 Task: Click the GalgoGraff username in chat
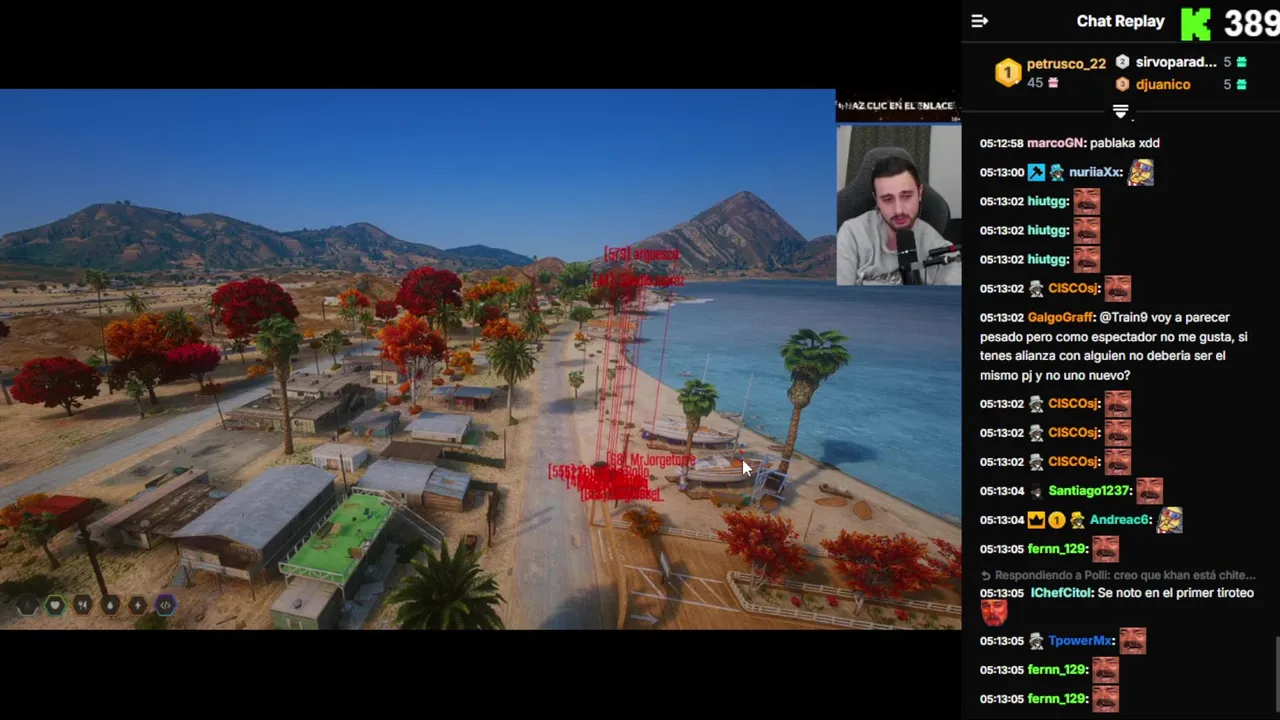click(x=1061, y=317)
